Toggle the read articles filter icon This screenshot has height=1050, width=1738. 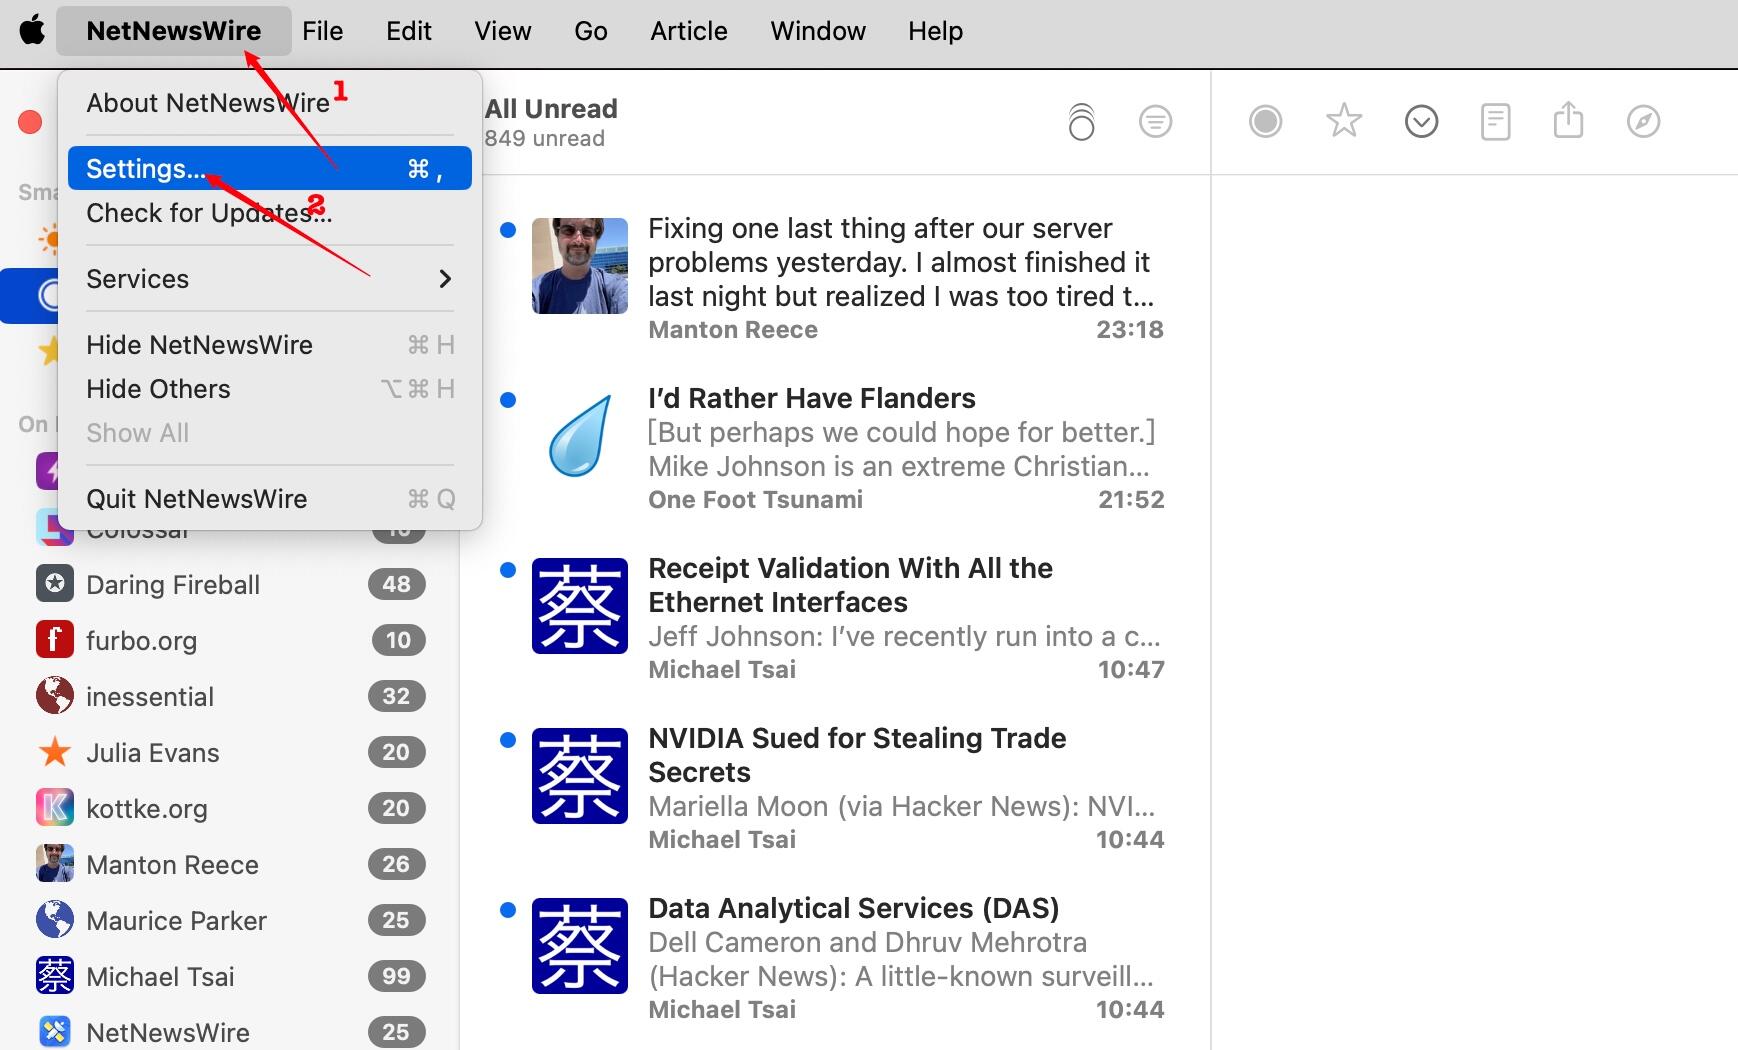(1155, 122)
